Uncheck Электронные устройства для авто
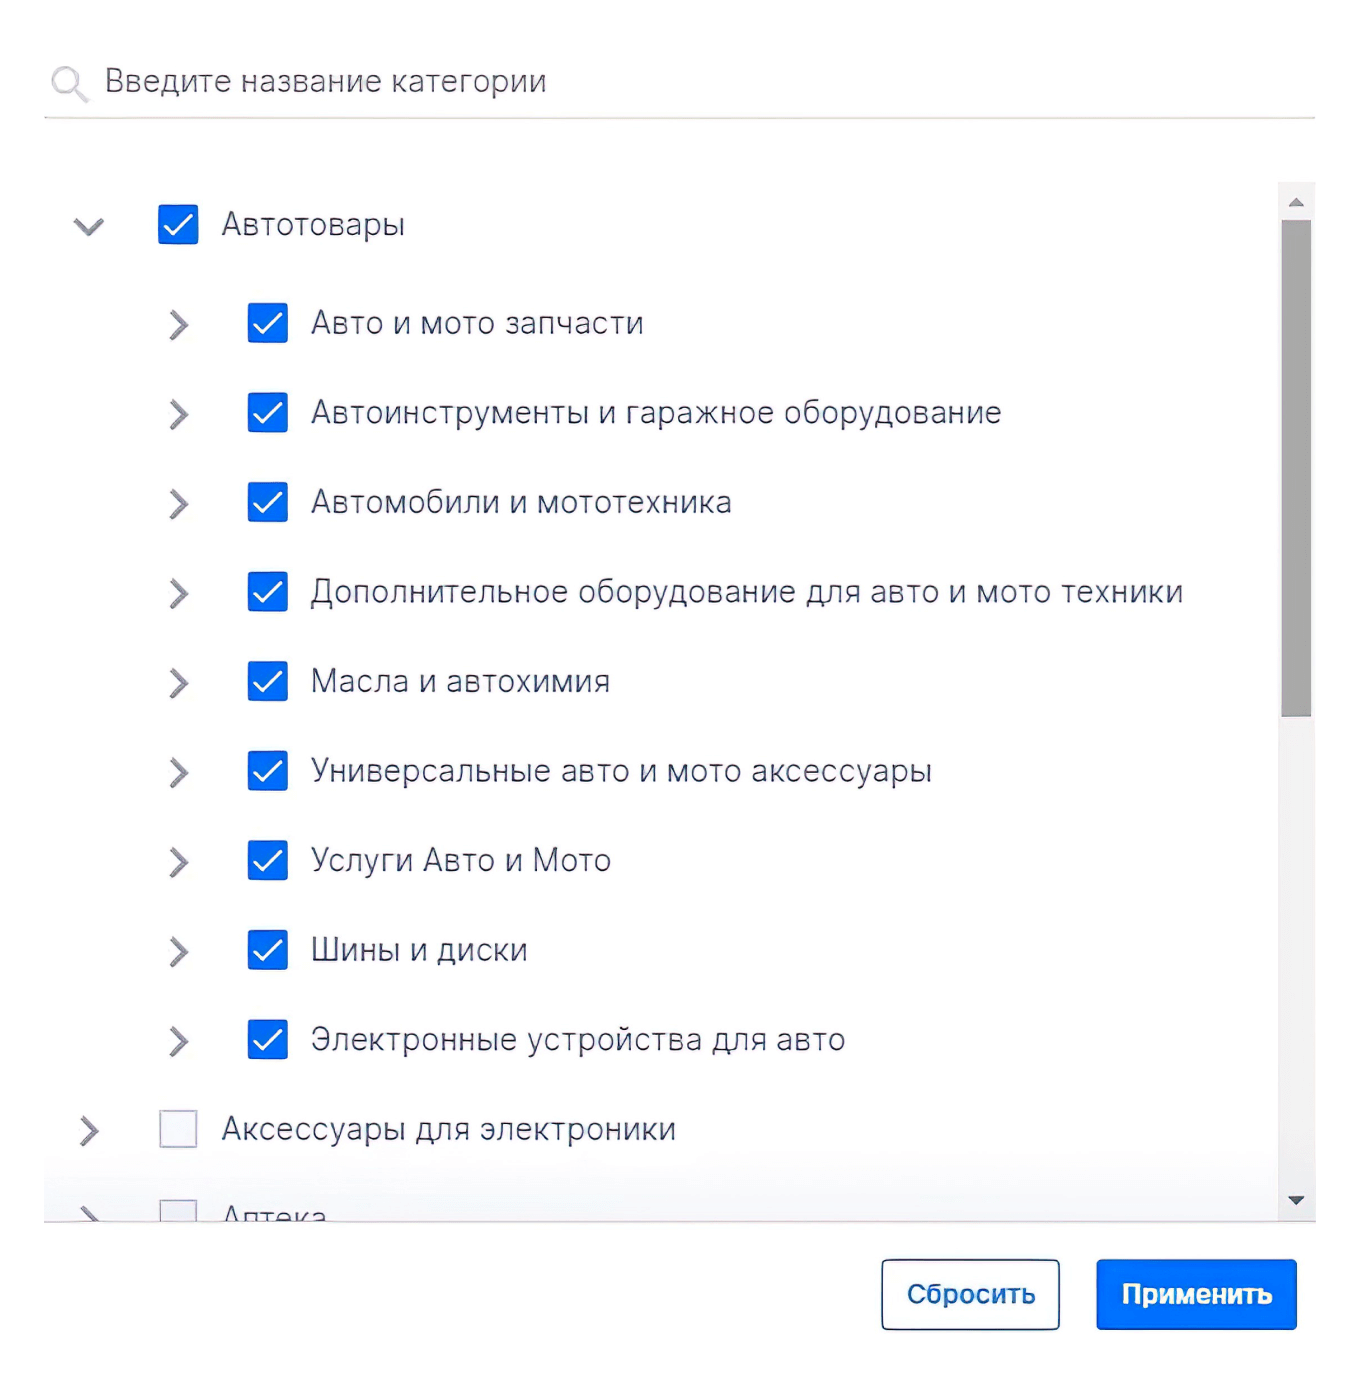The height and width of the screenshot is (1396, 1360). [x=266, y=1040]
